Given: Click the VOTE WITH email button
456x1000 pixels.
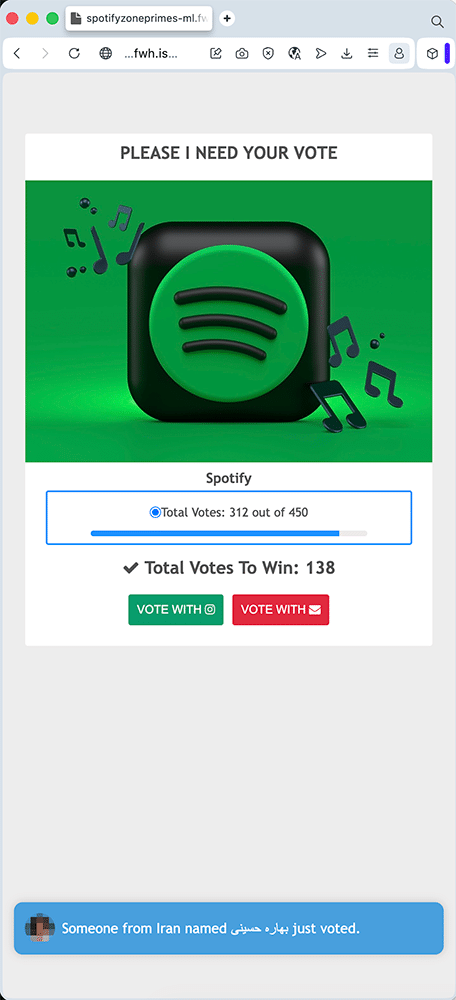Looking at the screenshot, I should (x=281, y=610).
